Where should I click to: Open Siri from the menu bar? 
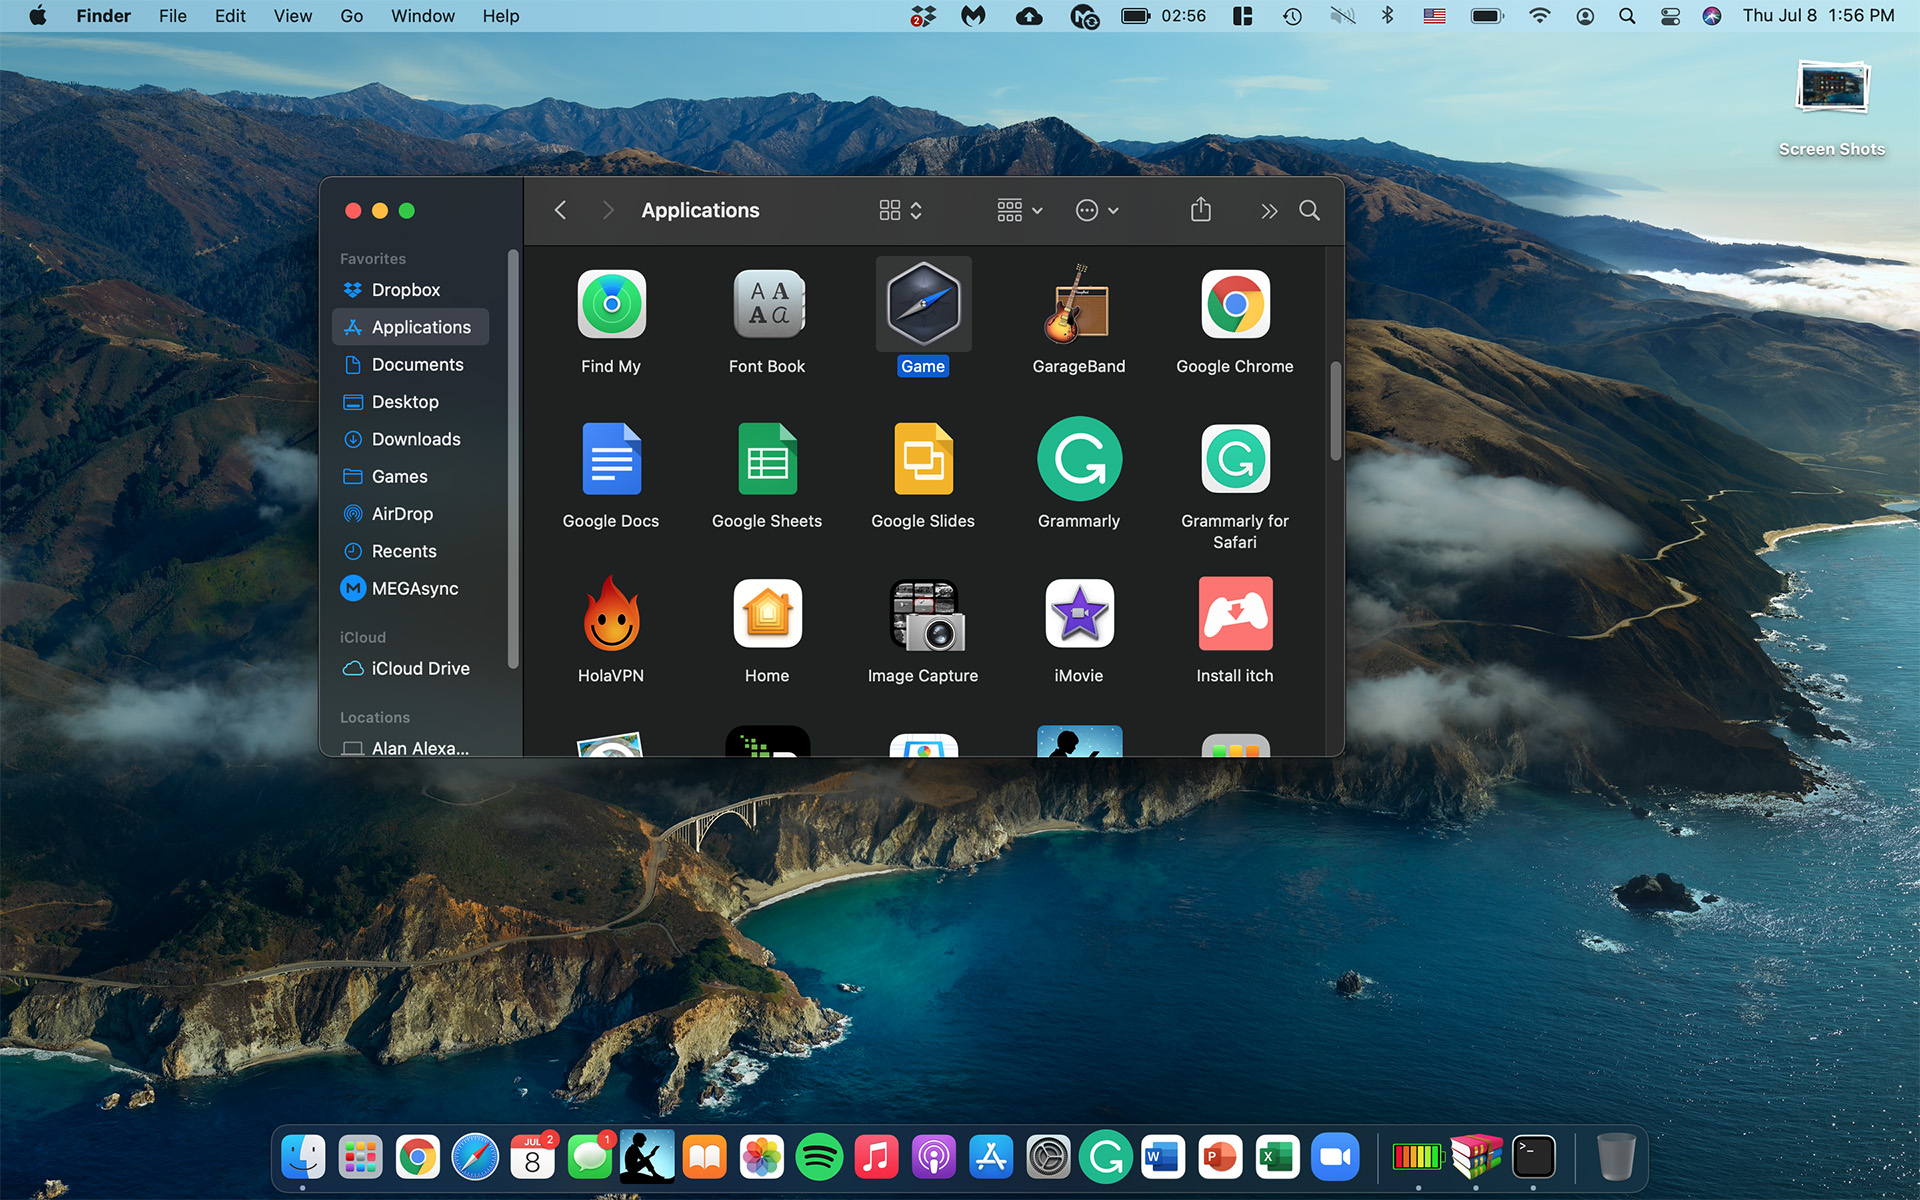[1712, 16]
